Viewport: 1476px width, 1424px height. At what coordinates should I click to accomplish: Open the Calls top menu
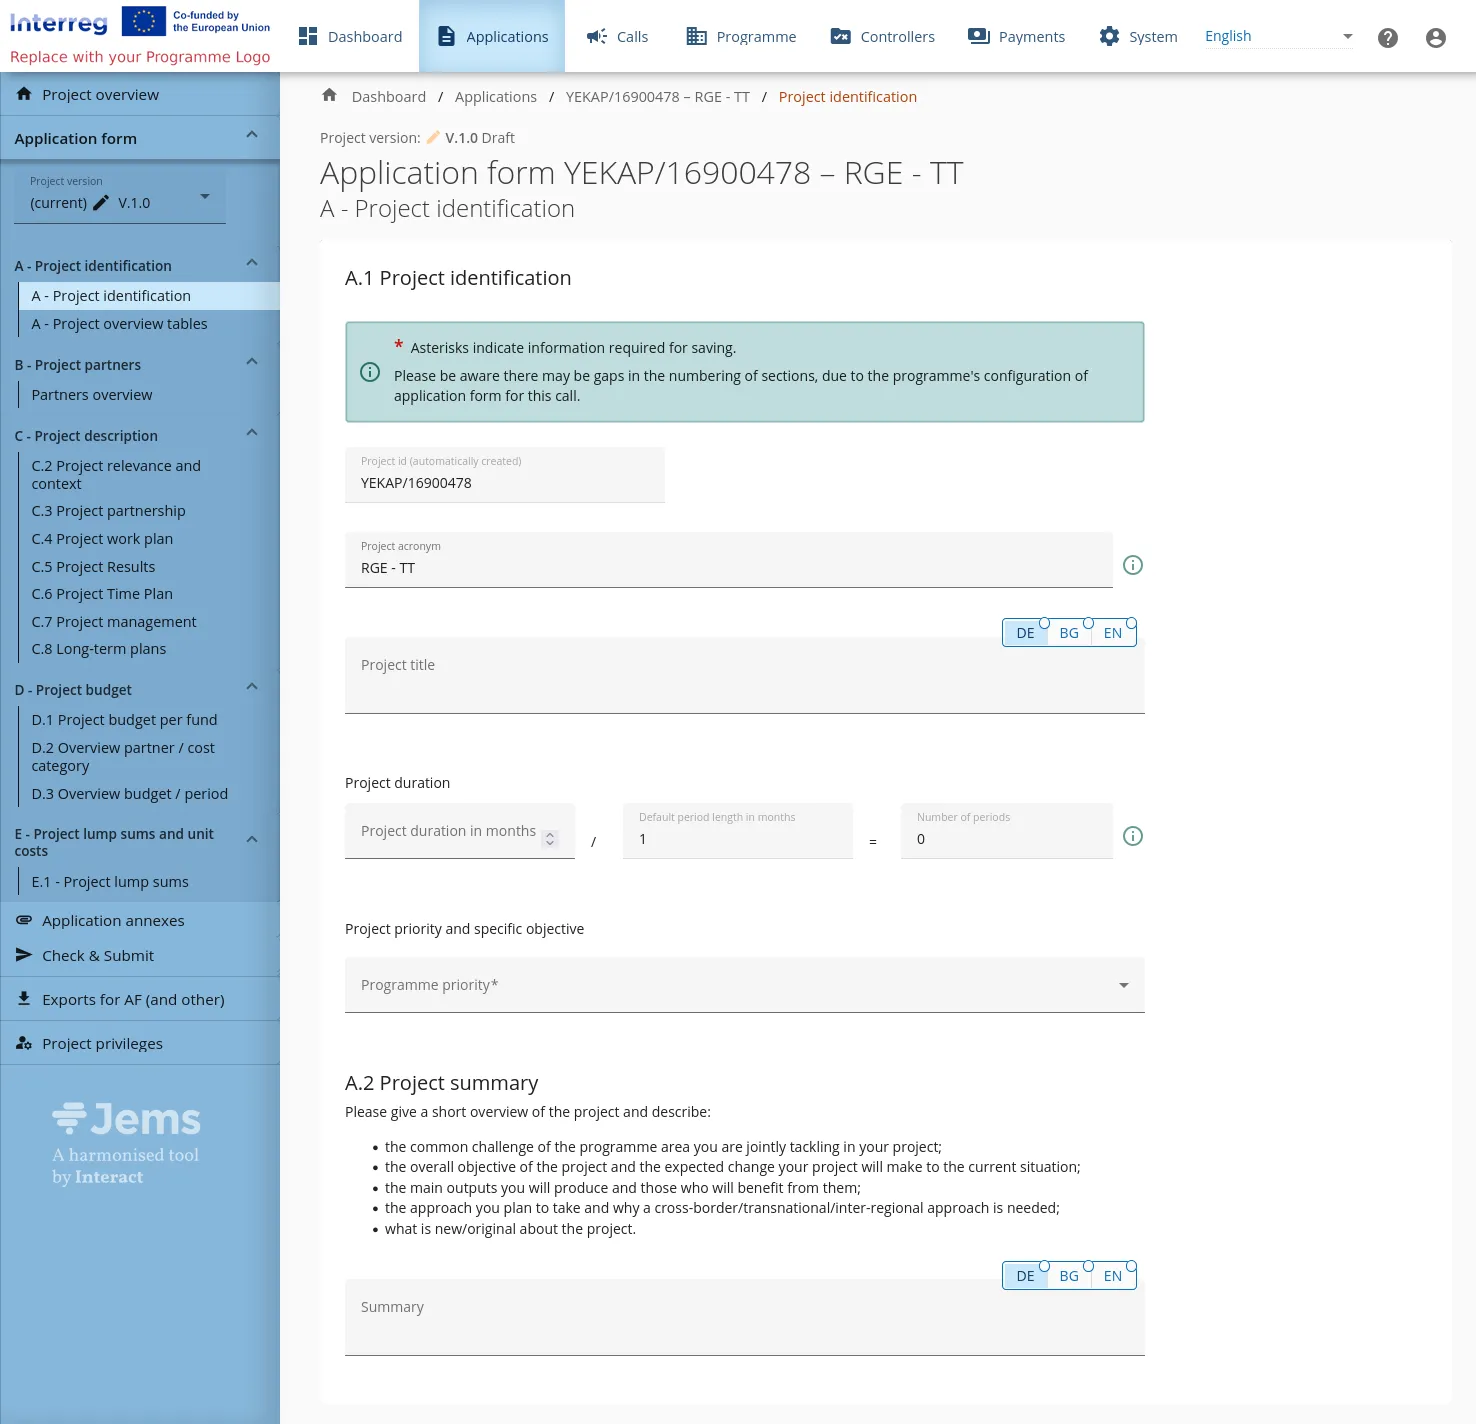(x=617, y=36)
